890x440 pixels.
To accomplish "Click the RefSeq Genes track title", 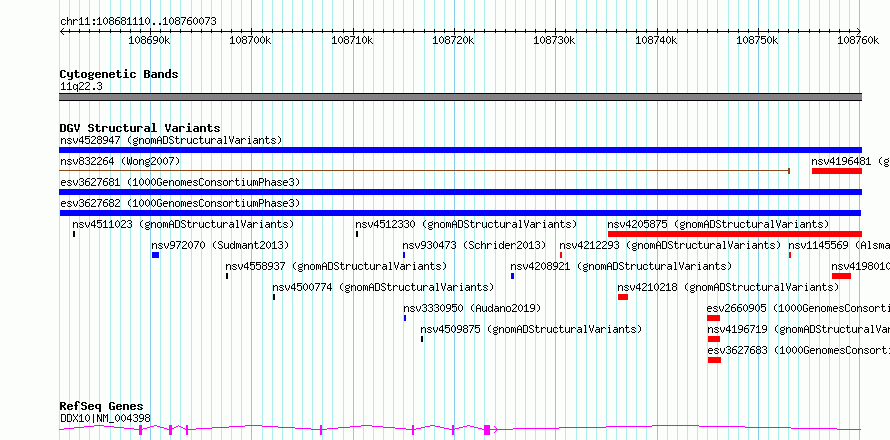I will [101, 406].
